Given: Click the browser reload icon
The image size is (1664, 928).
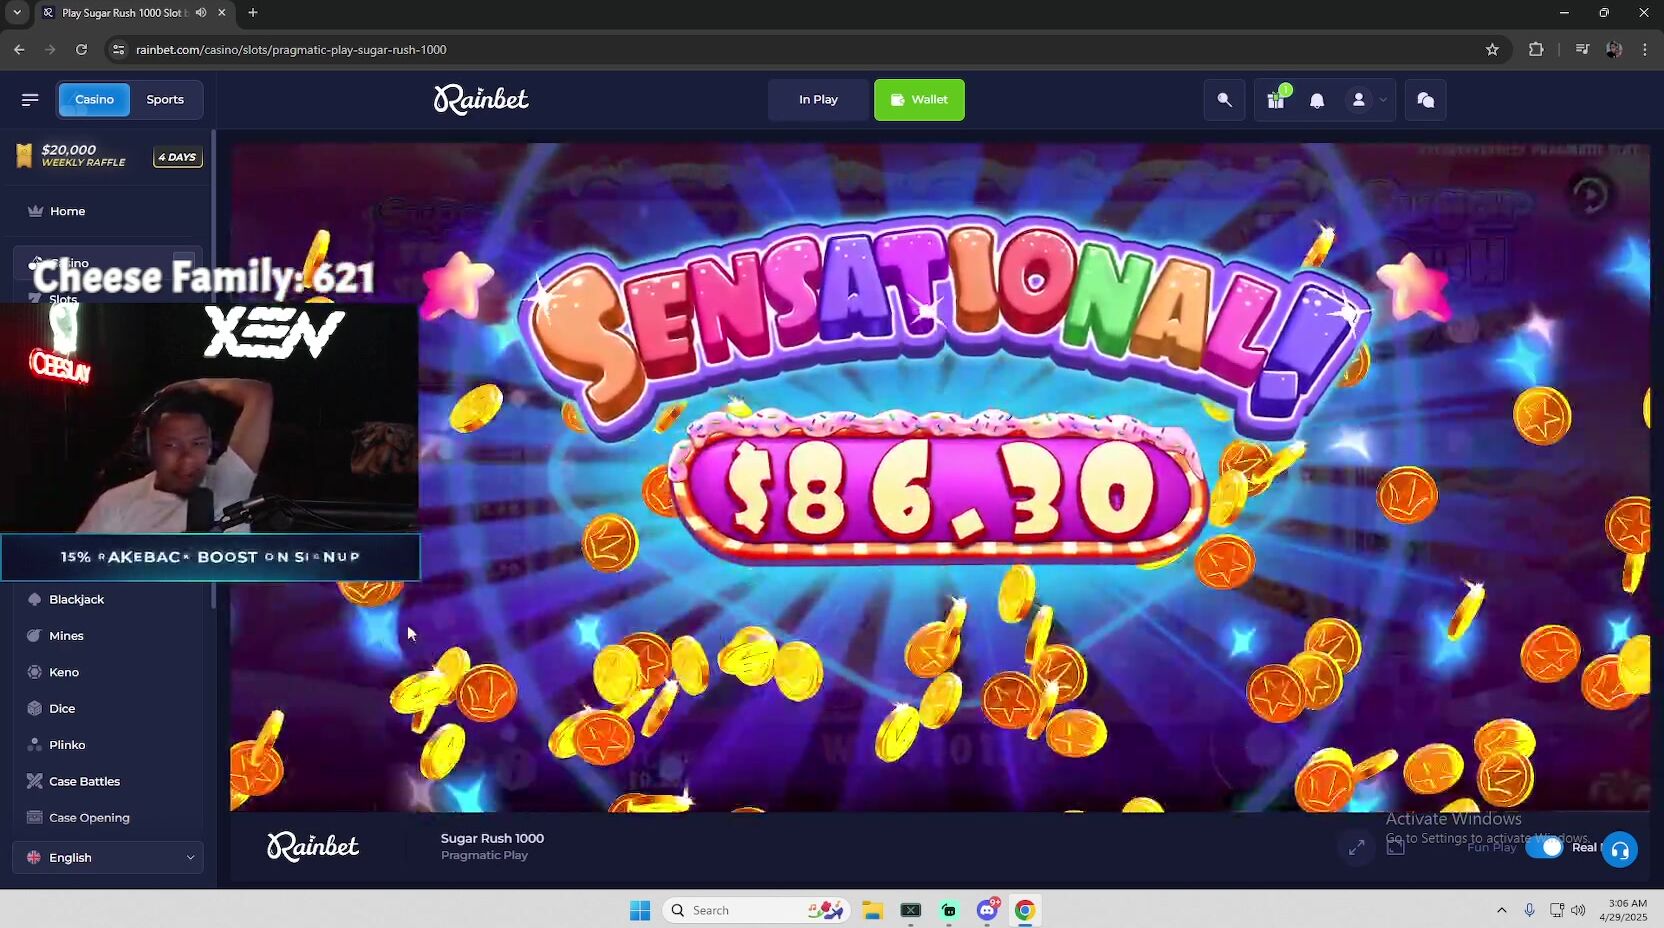Looking at the screenshot, I should click(81, 49).
